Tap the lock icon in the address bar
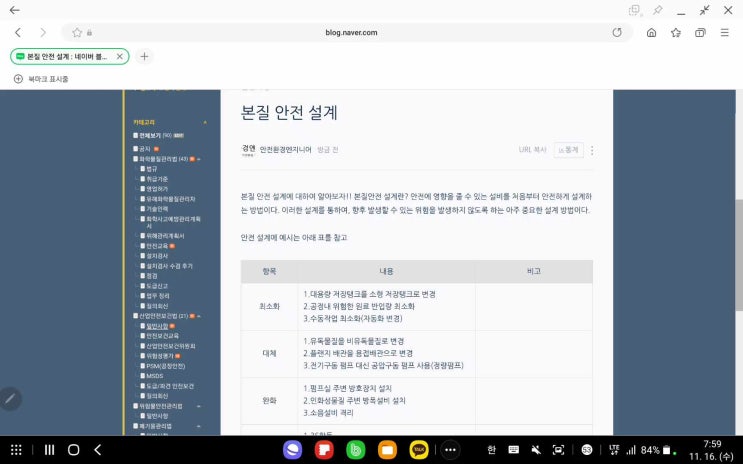Screen dimensions: 743x464 point(90,32)
